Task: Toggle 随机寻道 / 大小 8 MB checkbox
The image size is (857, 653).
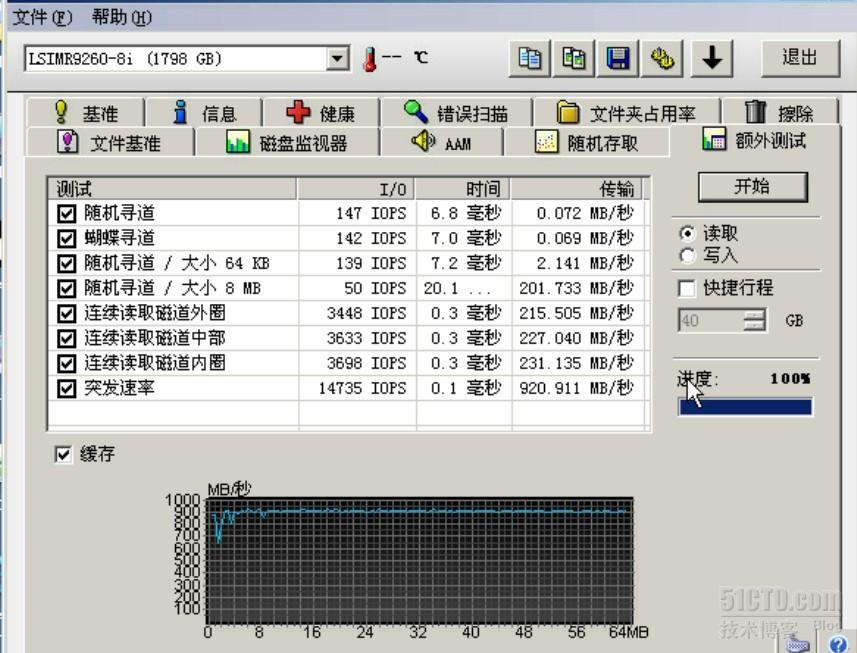Action: click(x=67, y=288)
